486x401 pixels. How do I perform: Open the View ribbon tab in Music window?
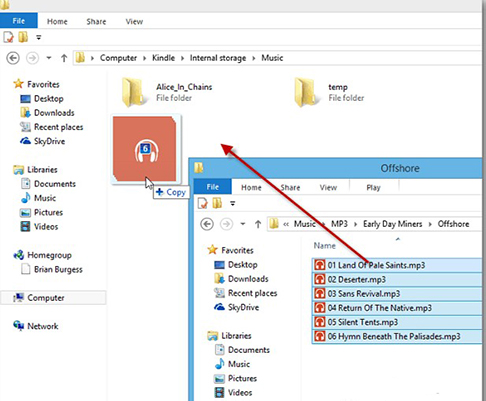[x=134, y=22]
